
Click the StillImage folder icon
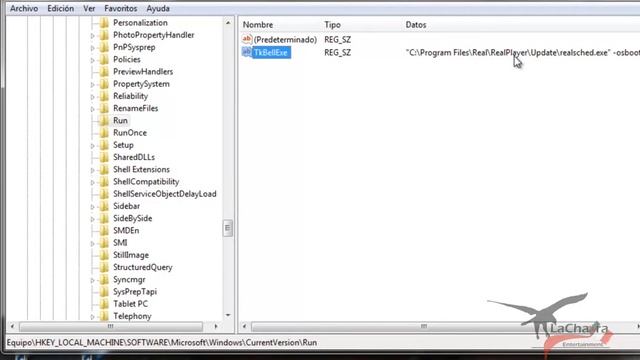[104, 255]
